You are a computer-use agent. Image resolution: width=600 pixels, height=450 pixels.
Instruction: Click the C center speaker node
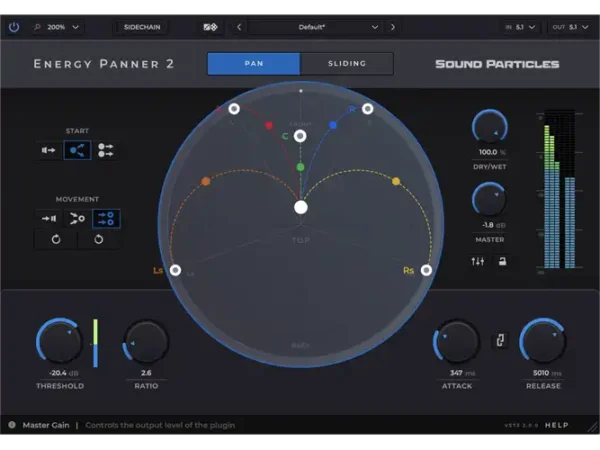[300, 136]
